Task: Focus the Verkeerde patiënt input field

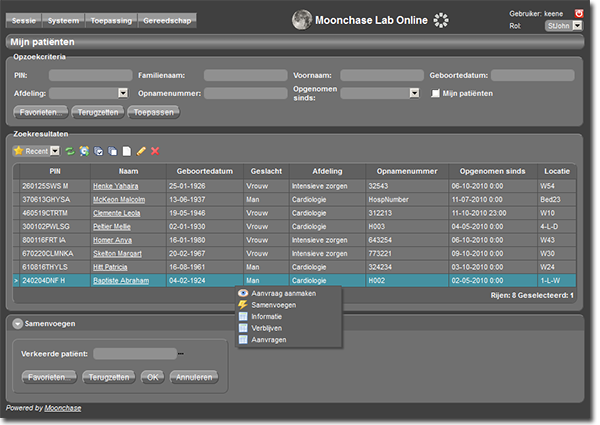Action: click(135, 354)
